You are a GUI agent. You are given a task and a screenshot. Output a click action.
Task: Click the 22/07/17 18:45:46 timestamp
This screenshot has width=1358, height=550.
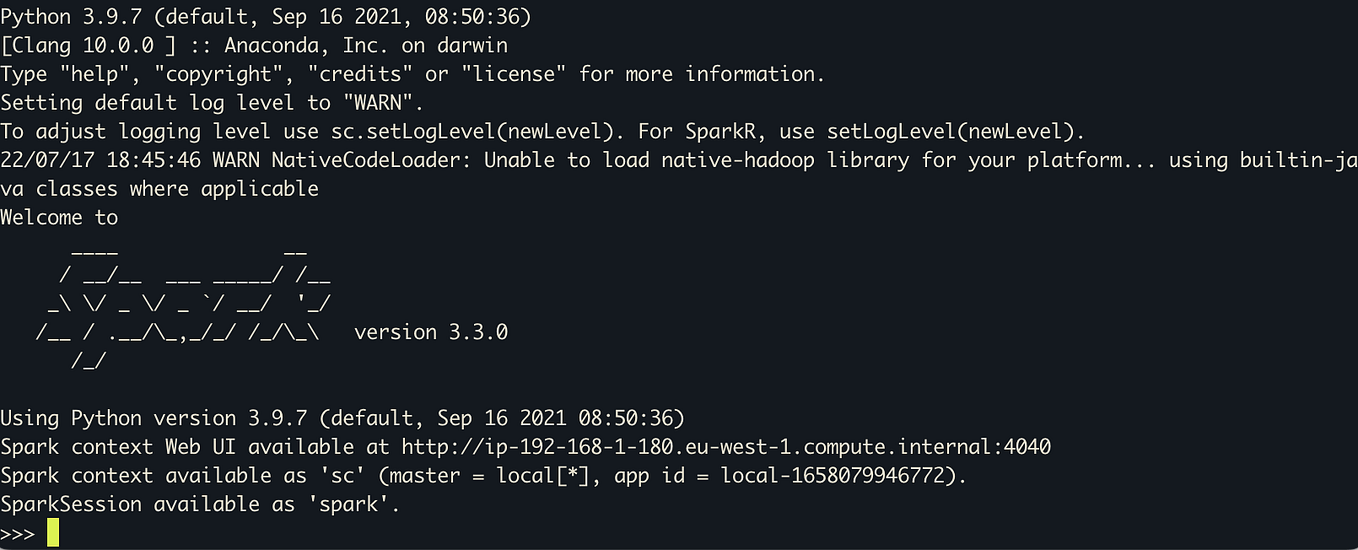pos(100,160)
